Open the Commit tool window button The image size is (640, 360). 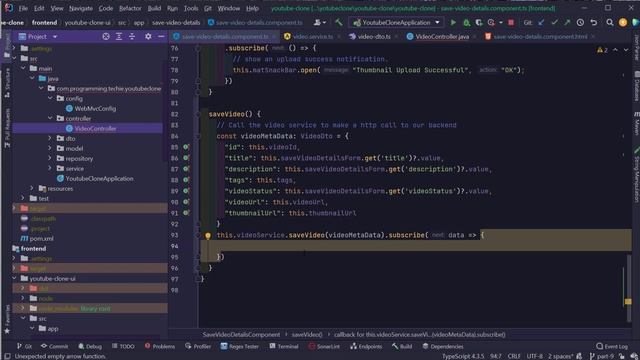(54, 347)
